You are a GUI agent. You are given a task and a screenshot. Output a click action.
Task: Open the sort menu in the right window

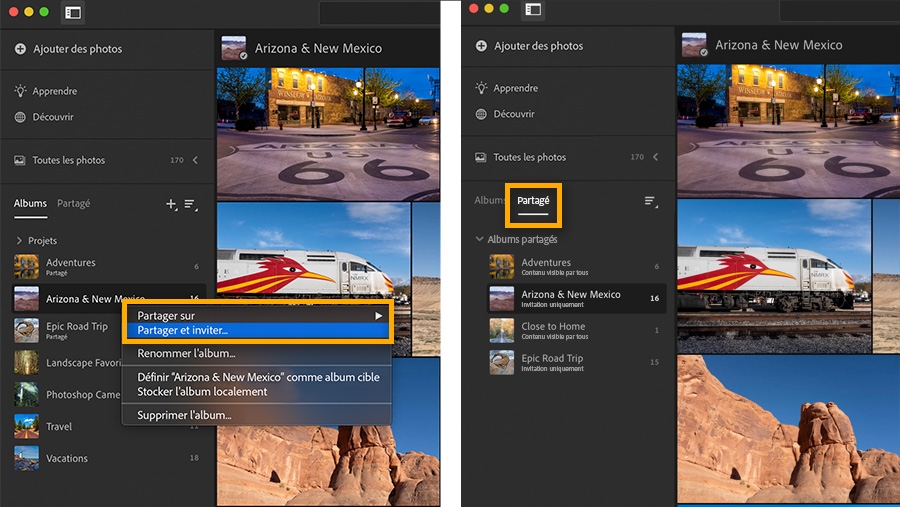pyautogui.click(x=651, y=201)
